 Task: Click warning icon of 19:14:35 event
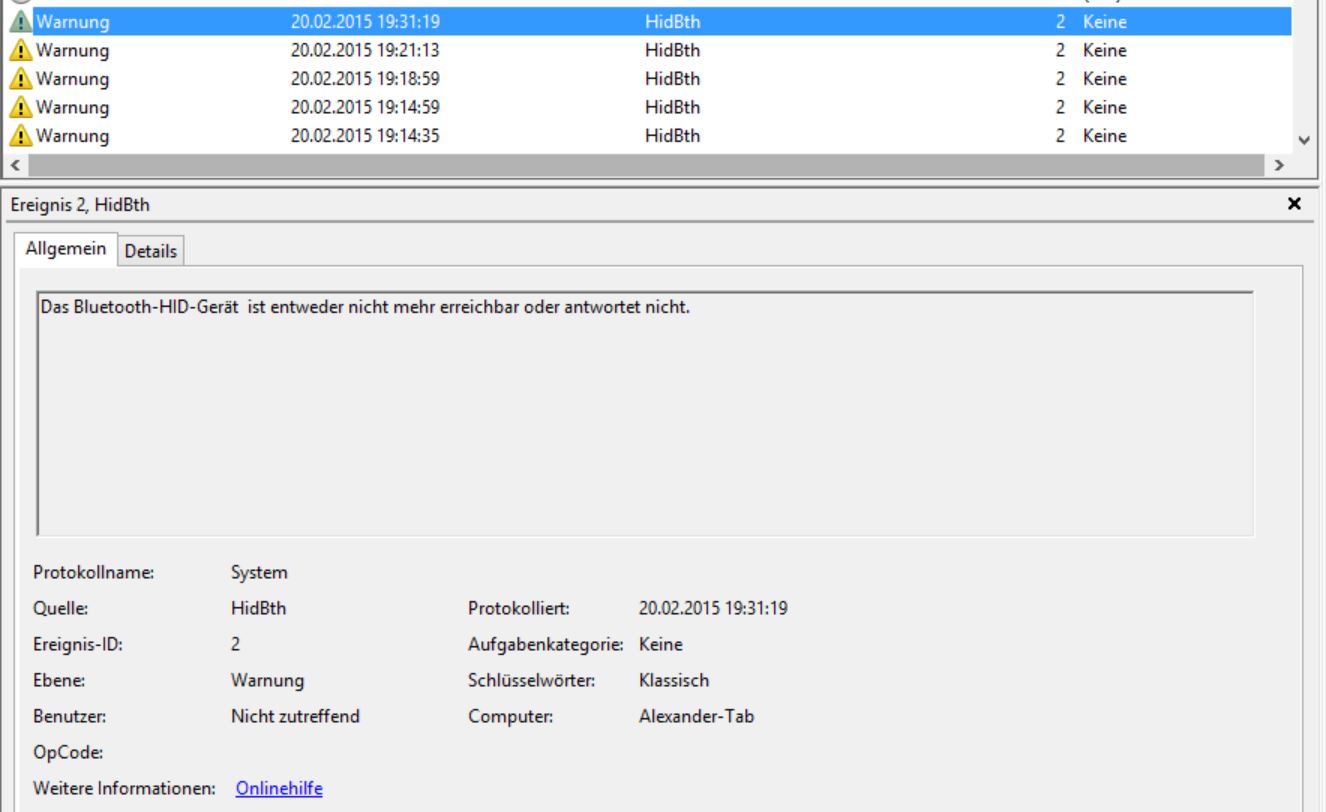[x=21, y=136]
